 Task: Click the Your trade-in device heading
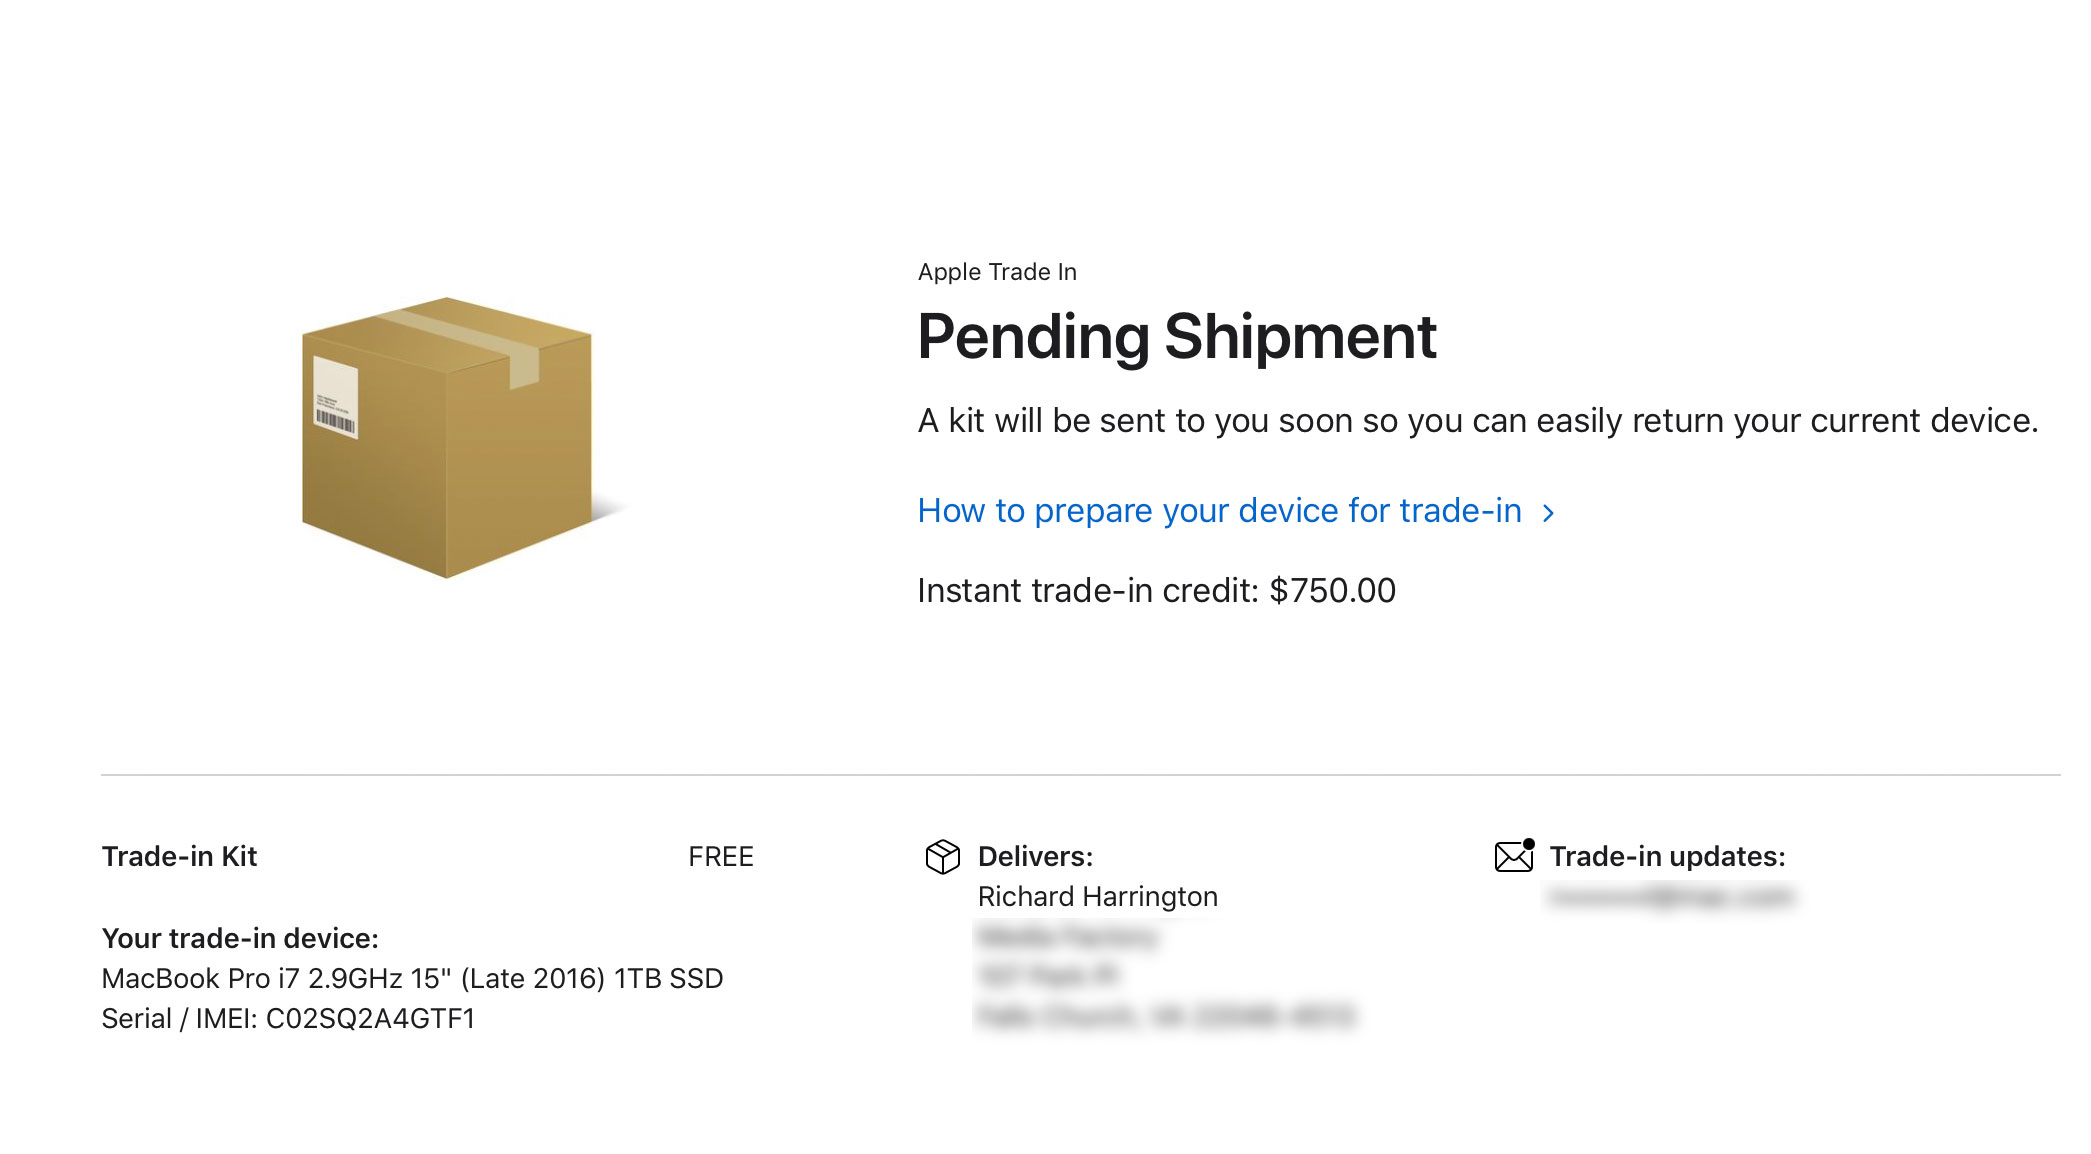pyautogui.click(x=240, y=939)
